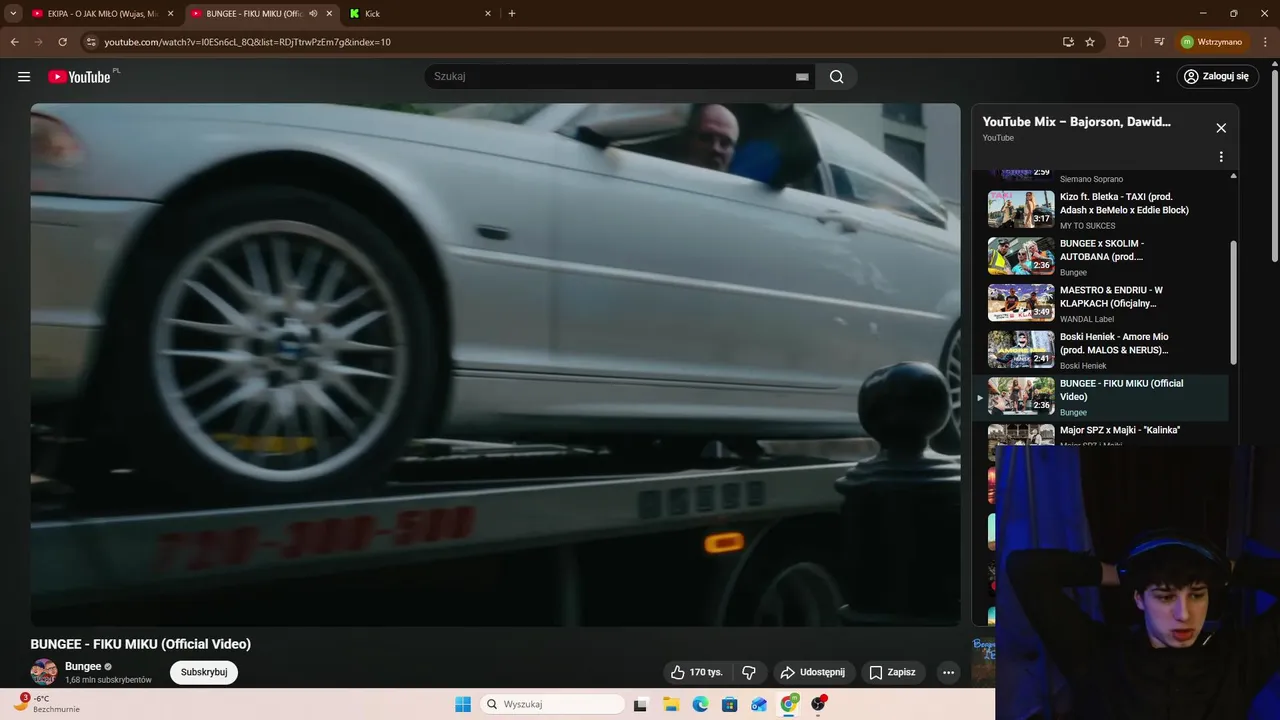
Task: Open Microsoft Edge from the taskbar
Action: 700,704
